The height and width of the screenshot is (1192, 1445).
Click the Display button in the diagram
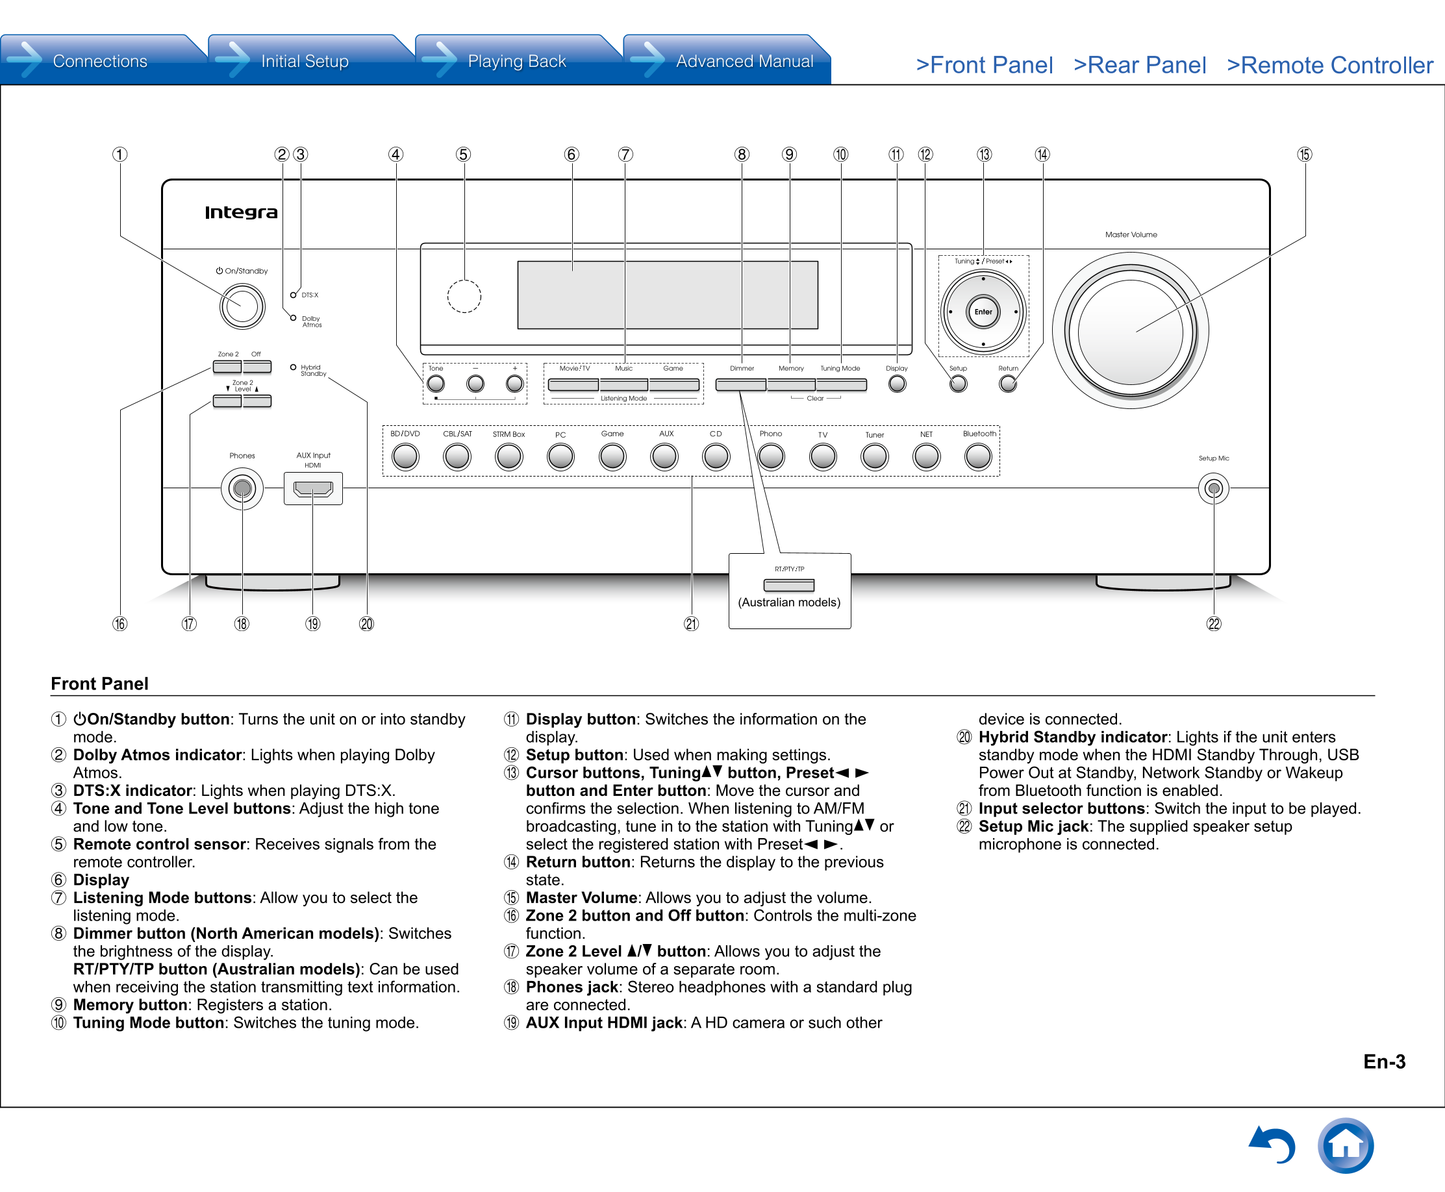pos(897,384)
